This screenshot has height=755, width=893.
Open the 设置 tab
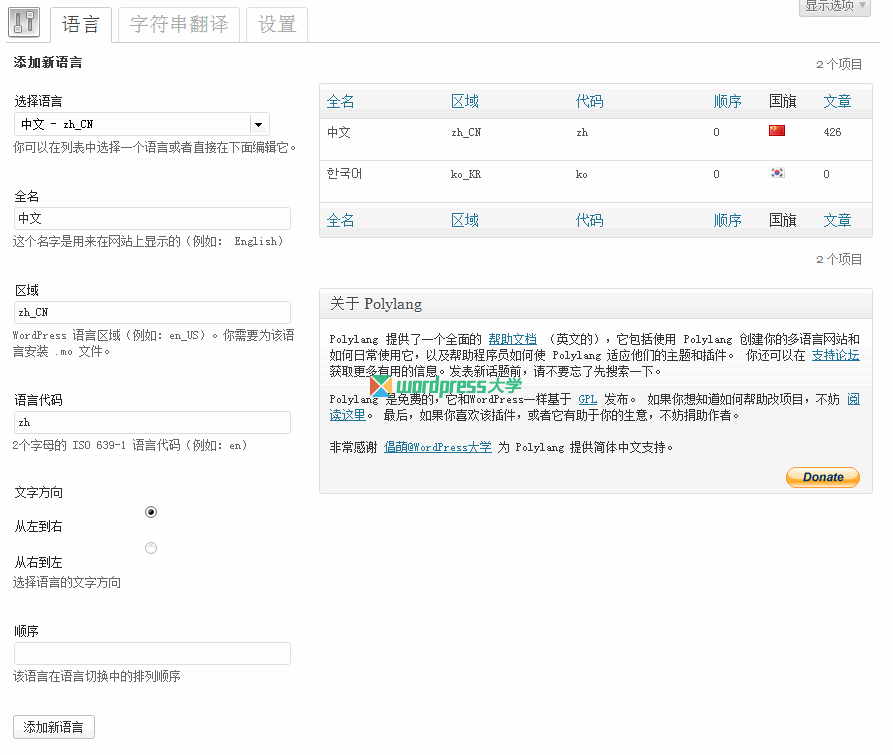(x=276, y=25)
